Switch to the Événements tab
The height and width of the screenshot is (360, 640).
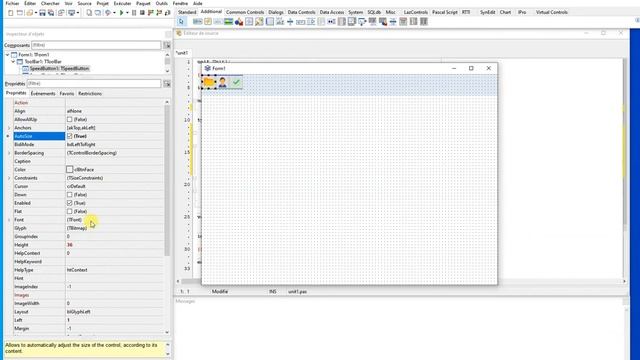click(43, 93)
